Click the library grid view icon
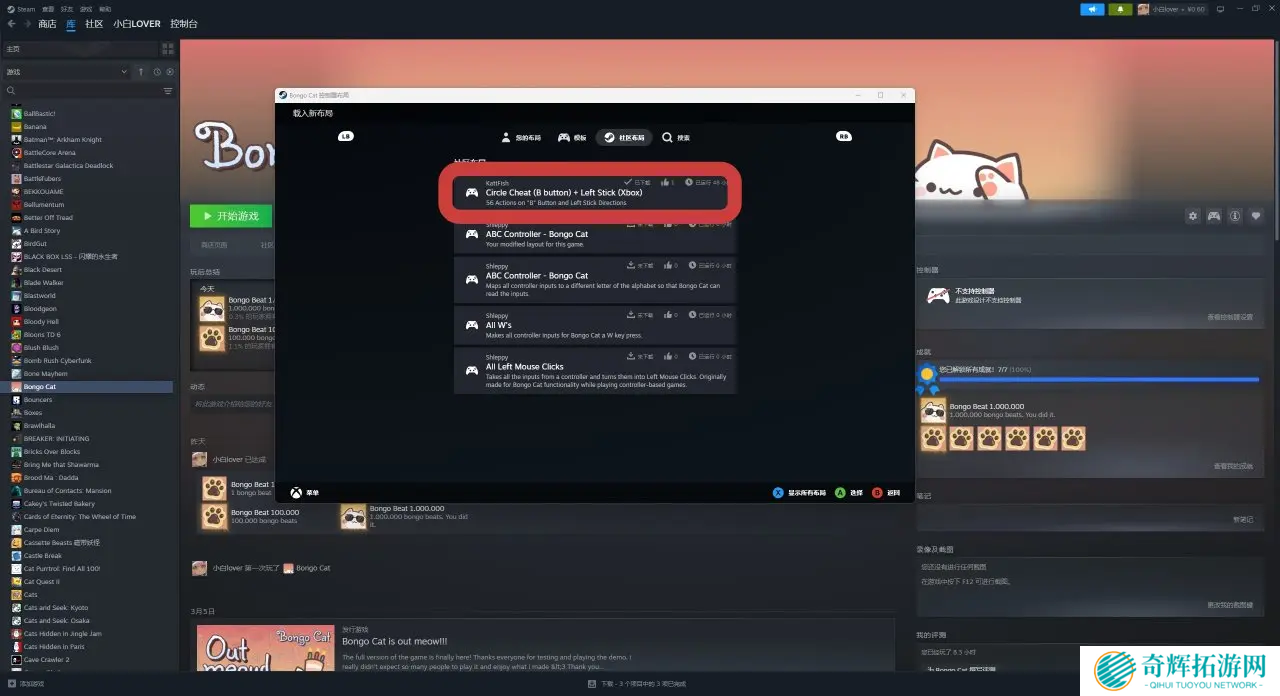 pos(167,49)
